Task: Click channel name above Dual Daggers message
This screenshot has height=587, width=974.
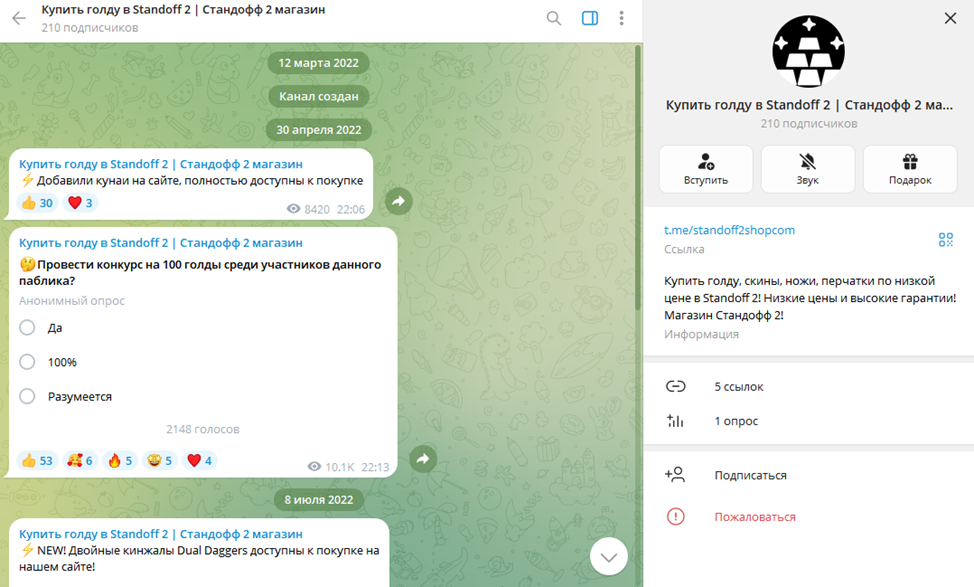Action: (x=161, y=534)
